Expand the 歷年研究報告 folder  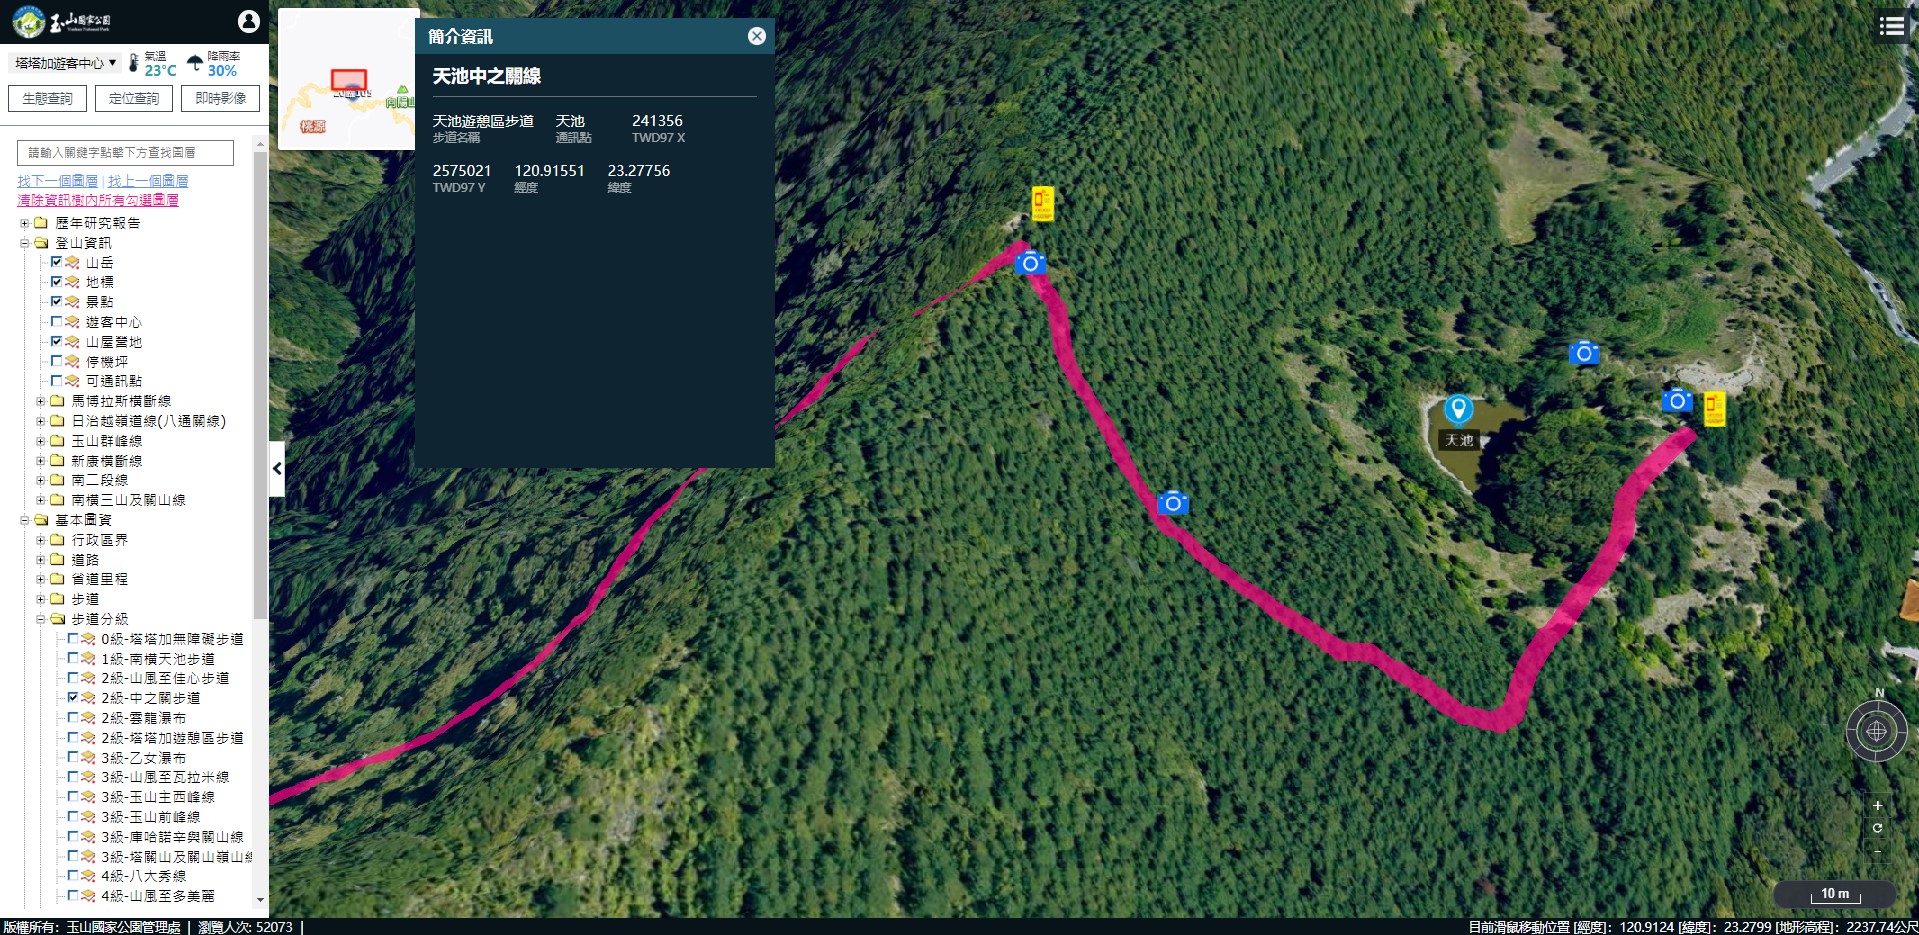(25, 223)
